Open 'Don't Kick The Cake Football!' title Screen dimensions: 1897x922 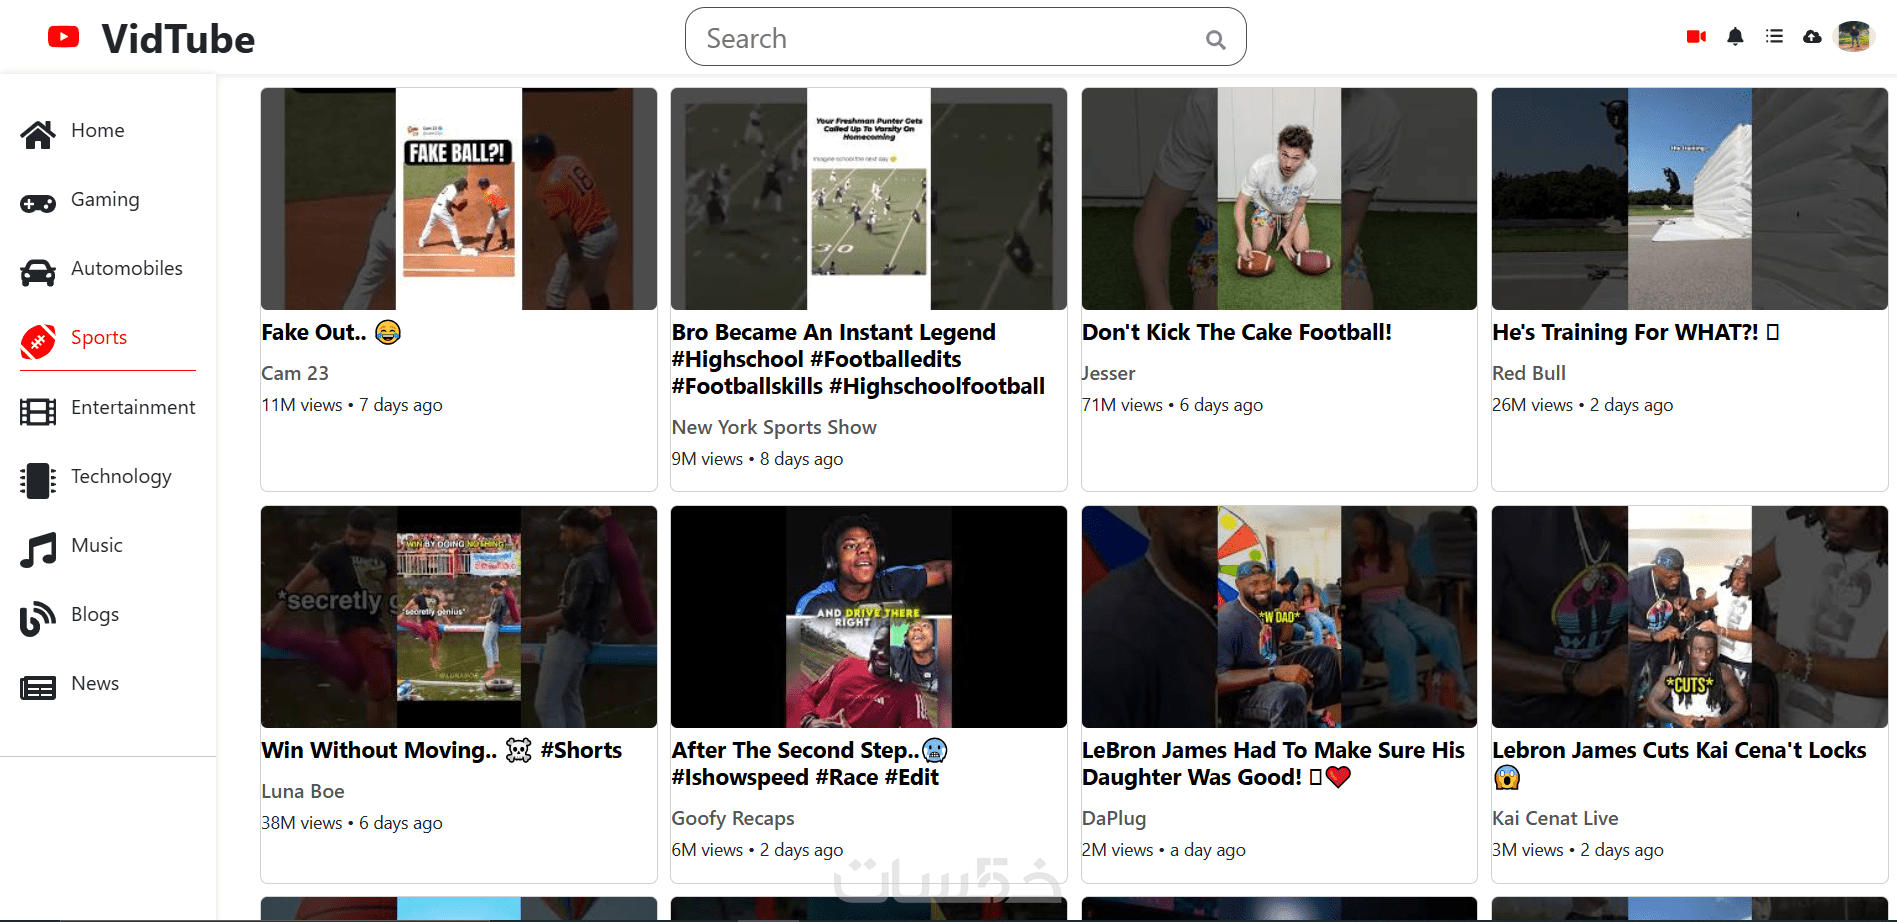pyautogui.click(x=1236, y=333)
